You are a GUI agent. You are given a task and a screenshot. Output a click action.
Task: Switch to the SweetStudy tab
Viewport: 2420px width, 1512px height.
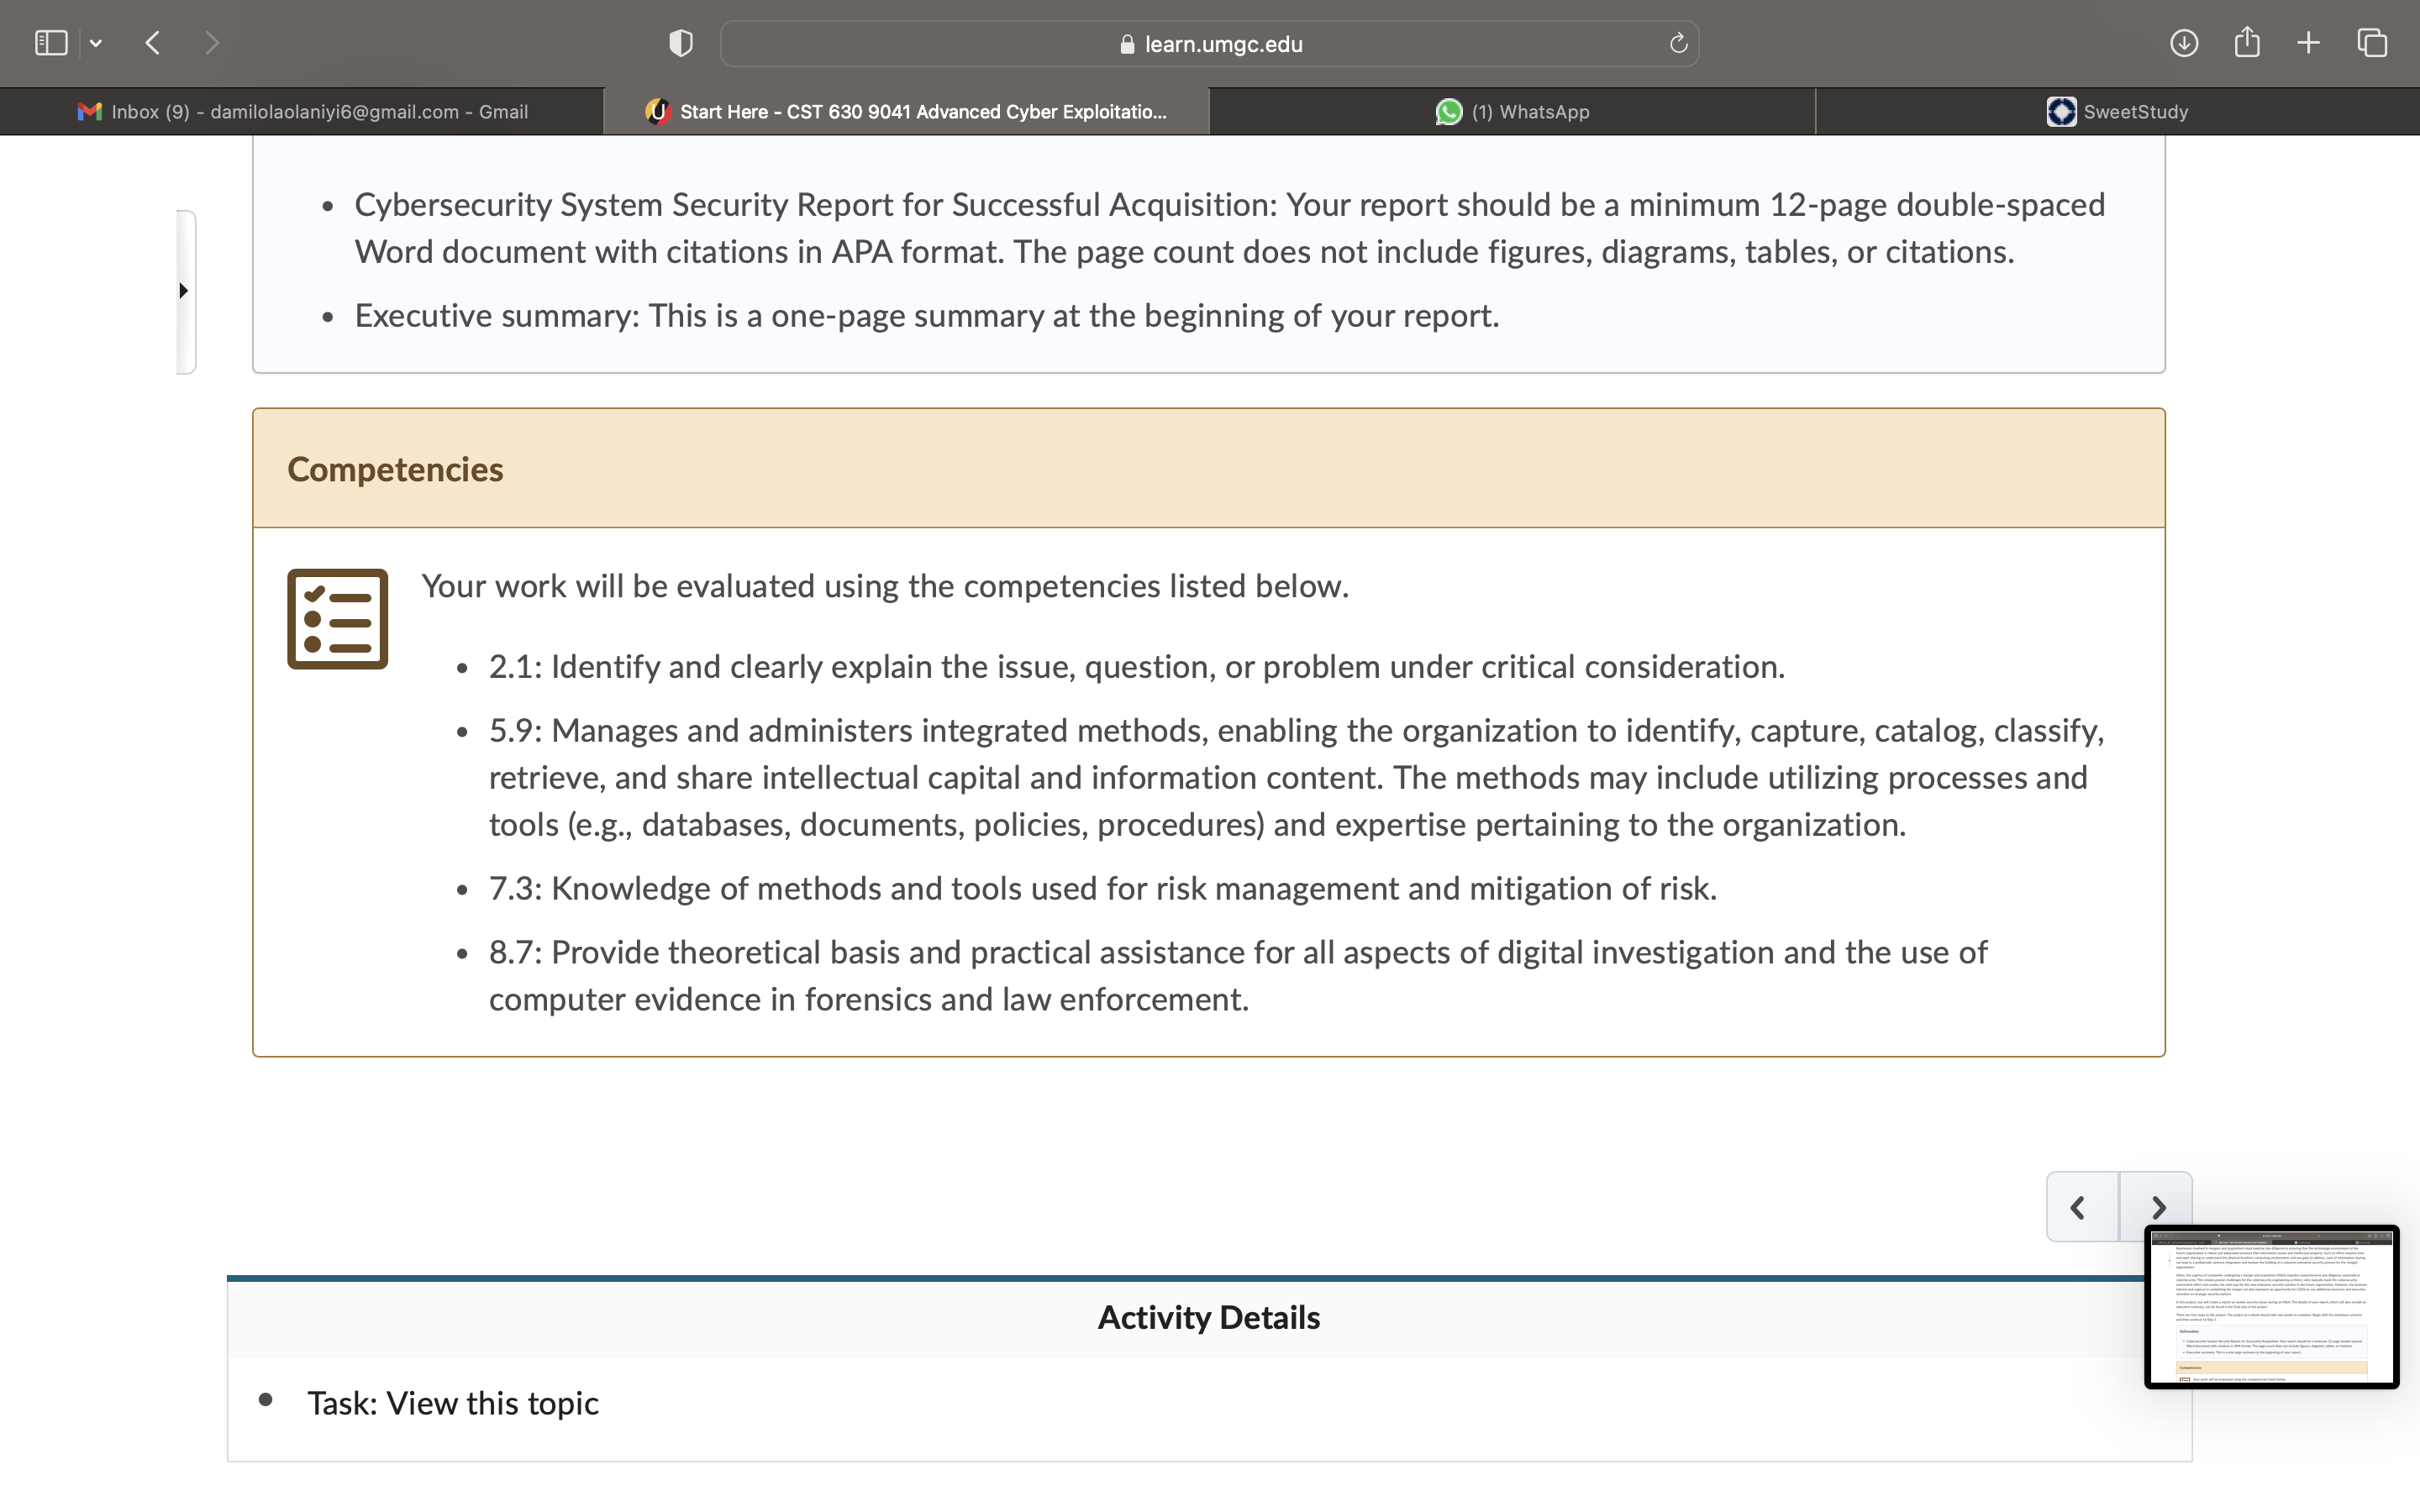[x=2117, y=112]
